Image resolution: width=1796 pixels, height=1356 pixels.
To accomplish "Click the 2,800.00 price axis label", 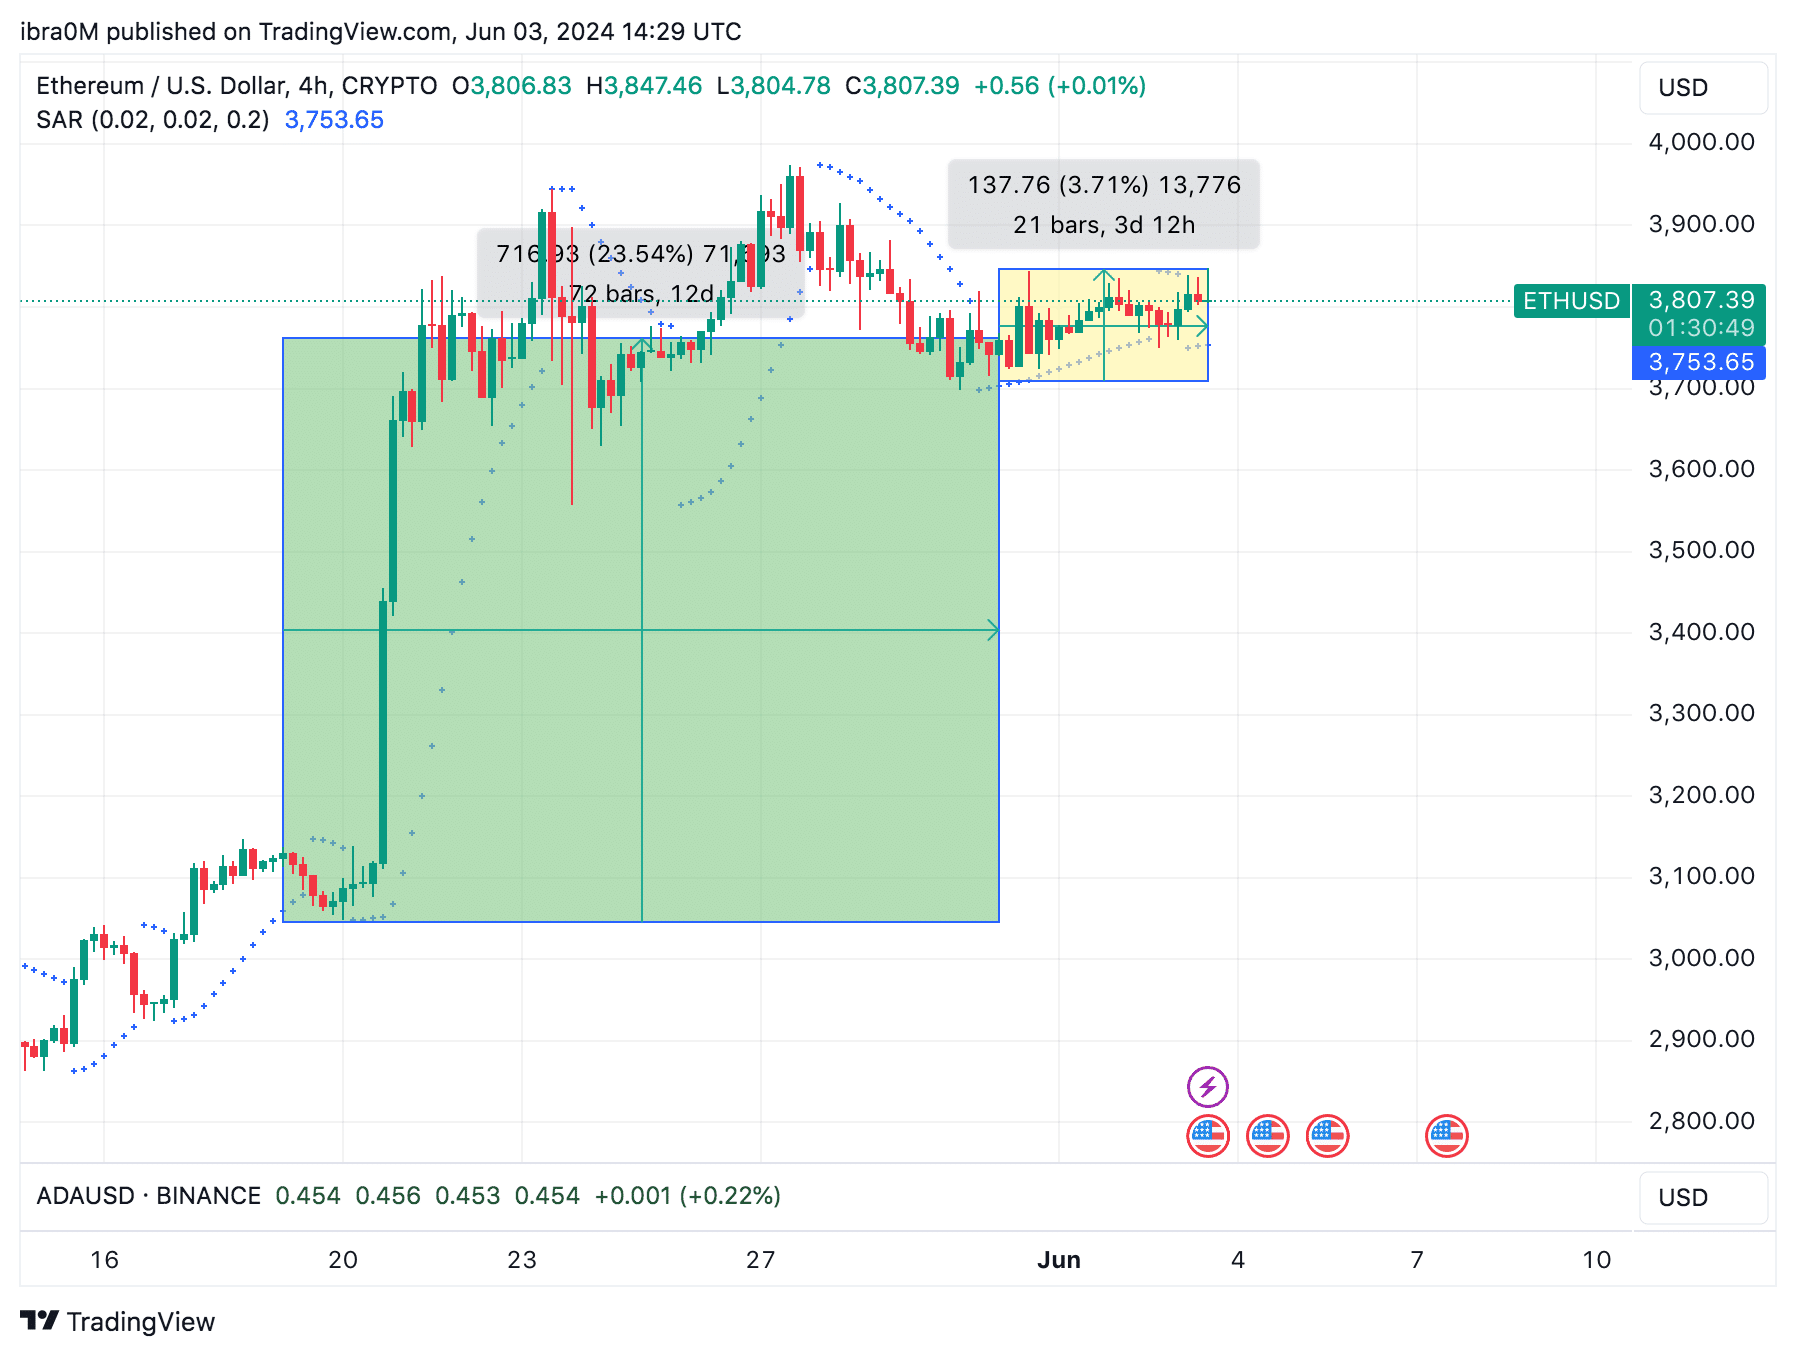I will click(1701, 1121).
